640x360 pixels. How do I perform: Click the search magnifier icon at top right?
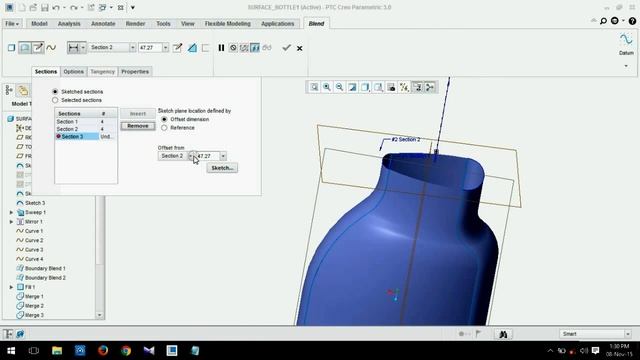(603, 21)
